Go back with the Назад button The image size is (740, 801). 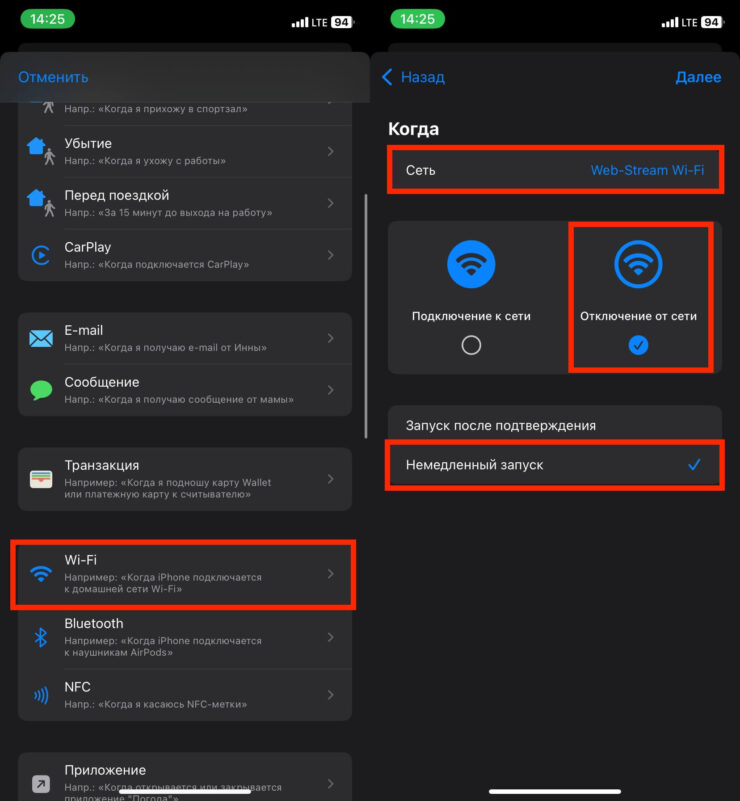[414, 77]
